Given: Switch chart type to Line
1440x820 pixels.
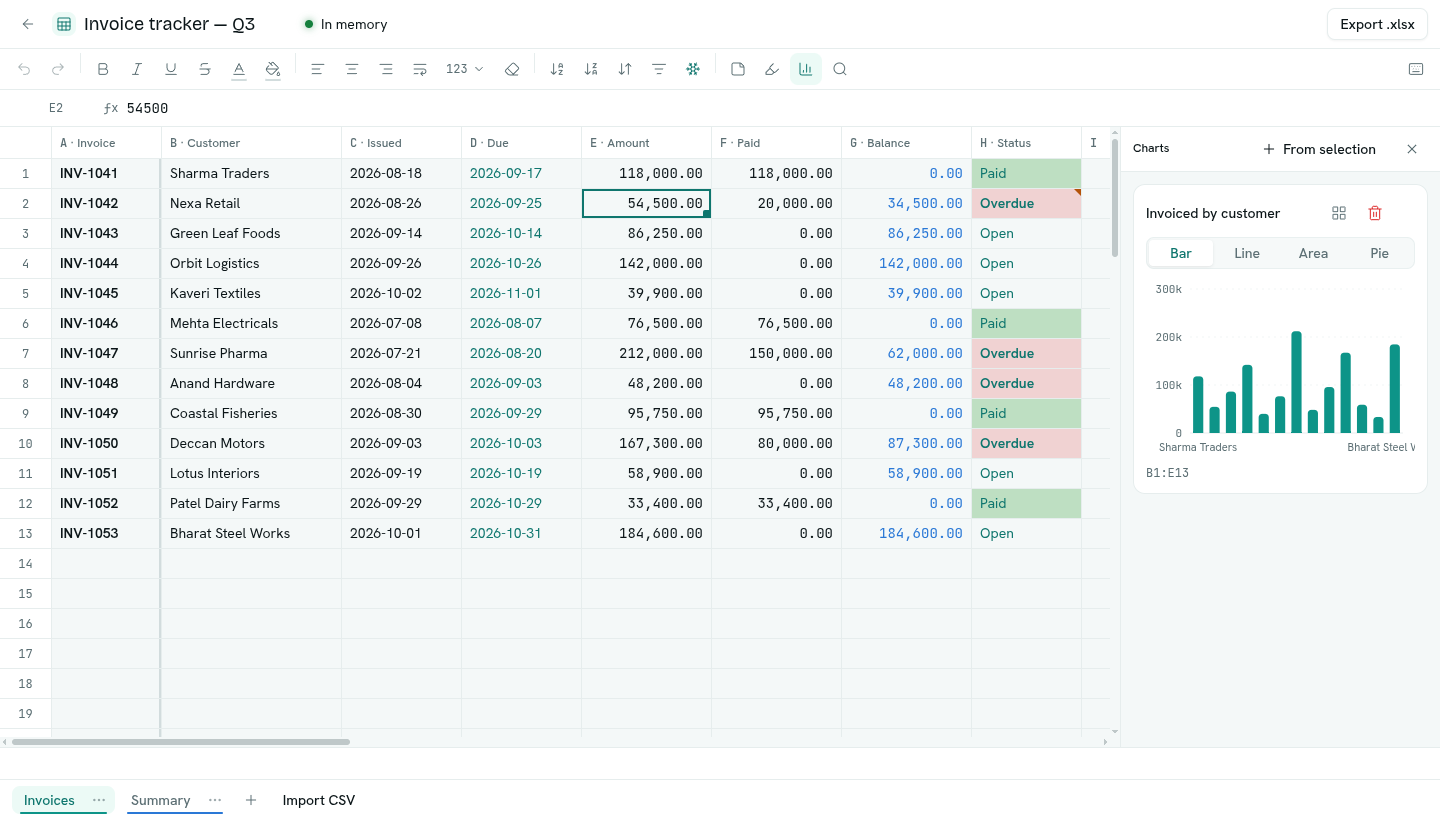Looking at the screenshot, I should [x=1247, y=253].
